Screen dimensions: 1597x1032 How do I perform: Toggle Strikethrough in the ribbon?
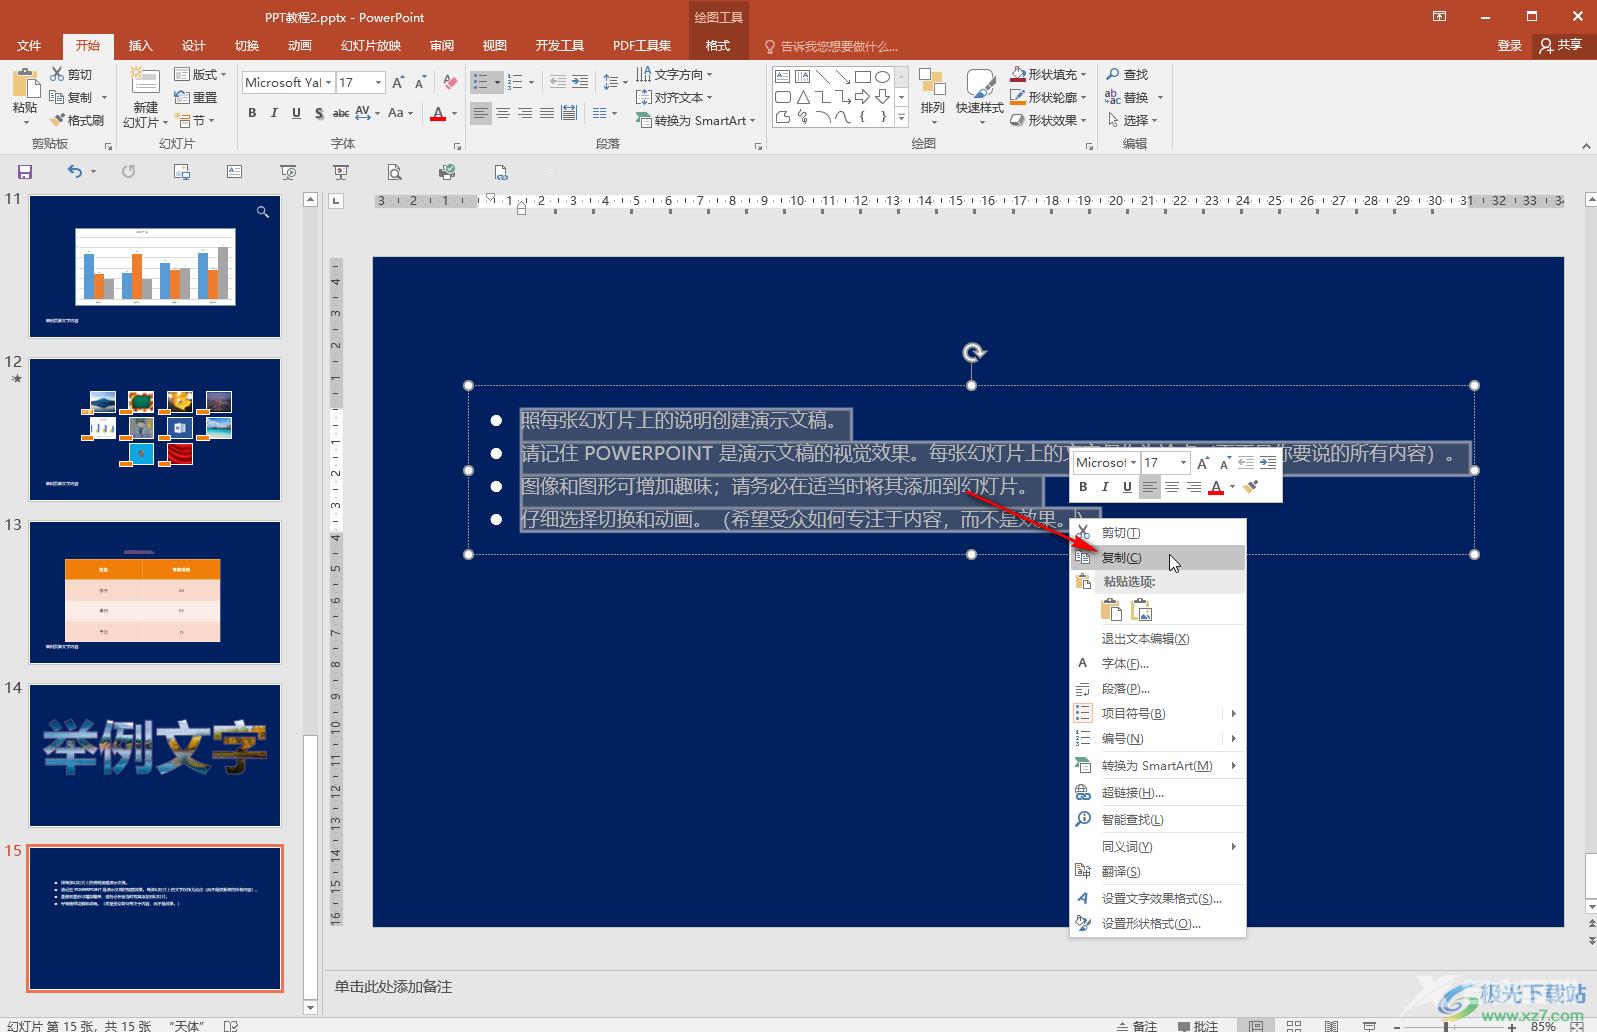click(341, 113)
